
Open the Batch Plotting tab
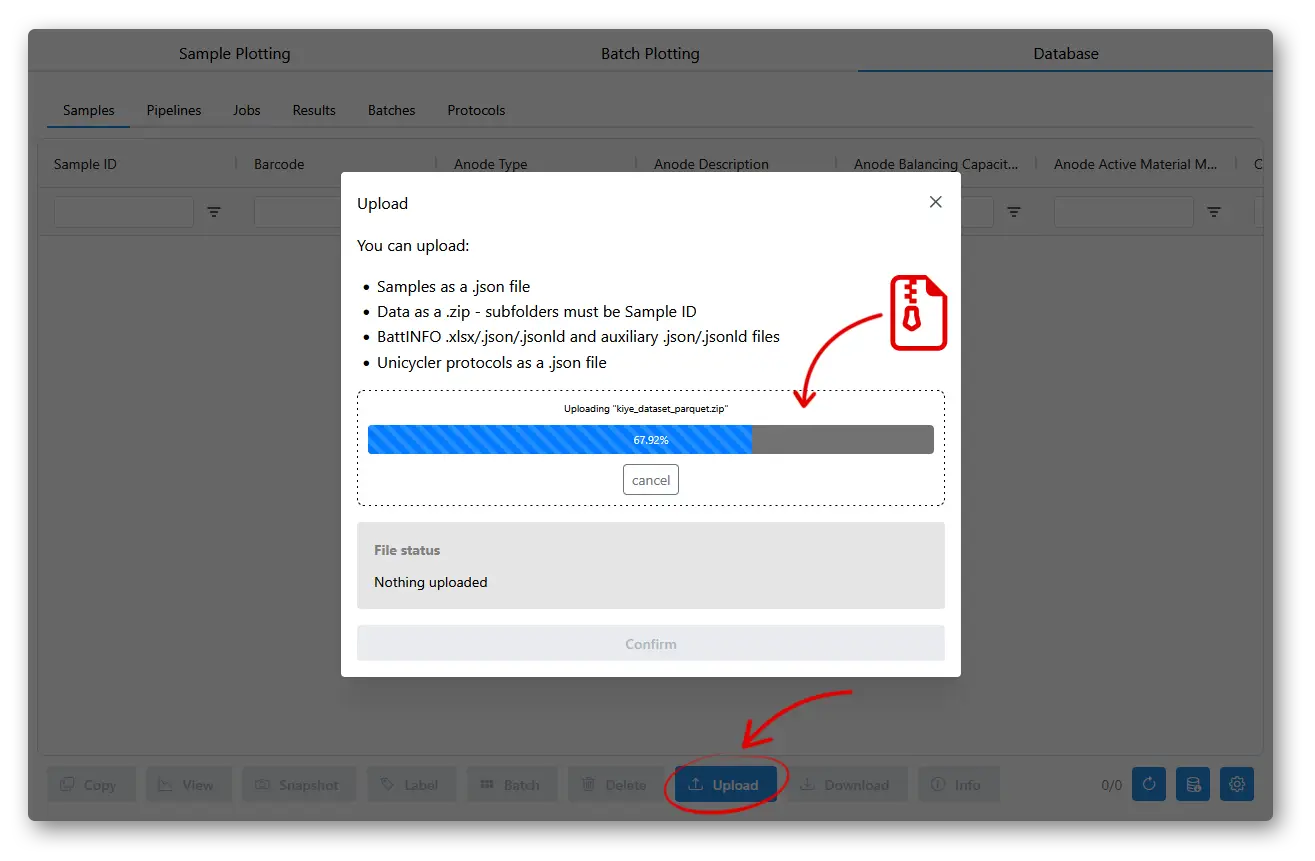[650, 54]
